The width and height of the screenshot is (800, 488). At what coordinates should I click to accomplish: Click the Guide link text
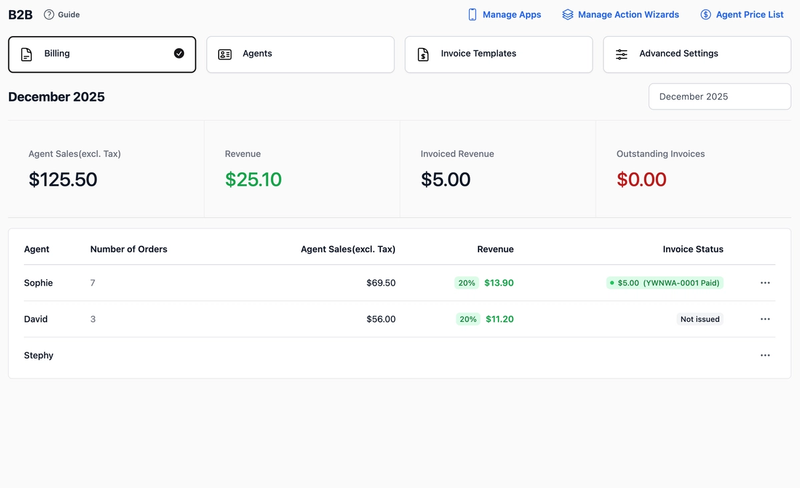[x=69, y=15]
